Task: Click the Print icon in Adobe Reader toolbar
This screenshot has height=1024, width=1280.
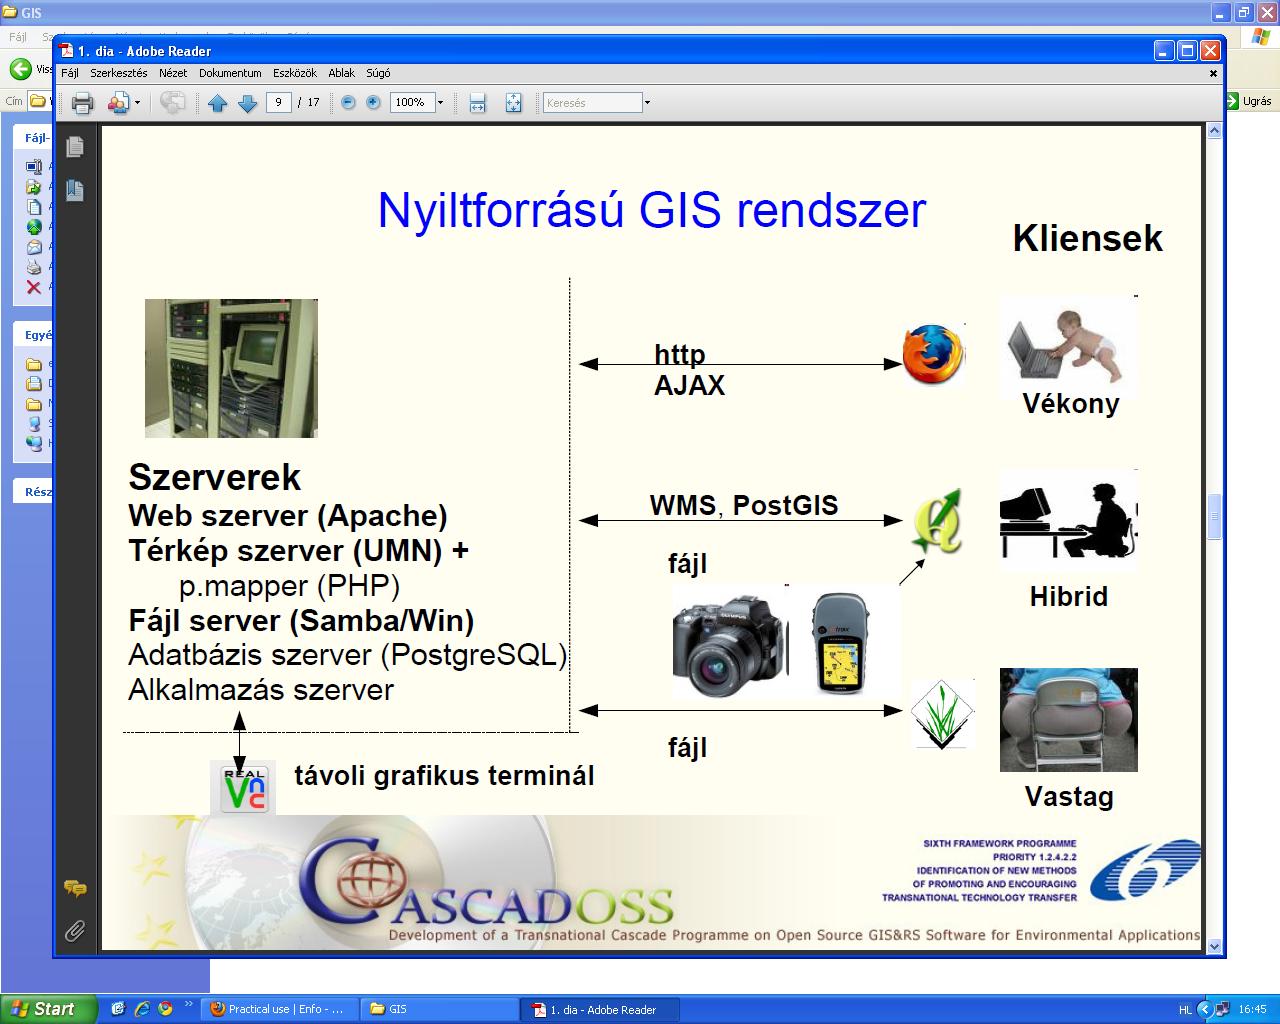Action: pyautogui.click(x=83, y=102)
